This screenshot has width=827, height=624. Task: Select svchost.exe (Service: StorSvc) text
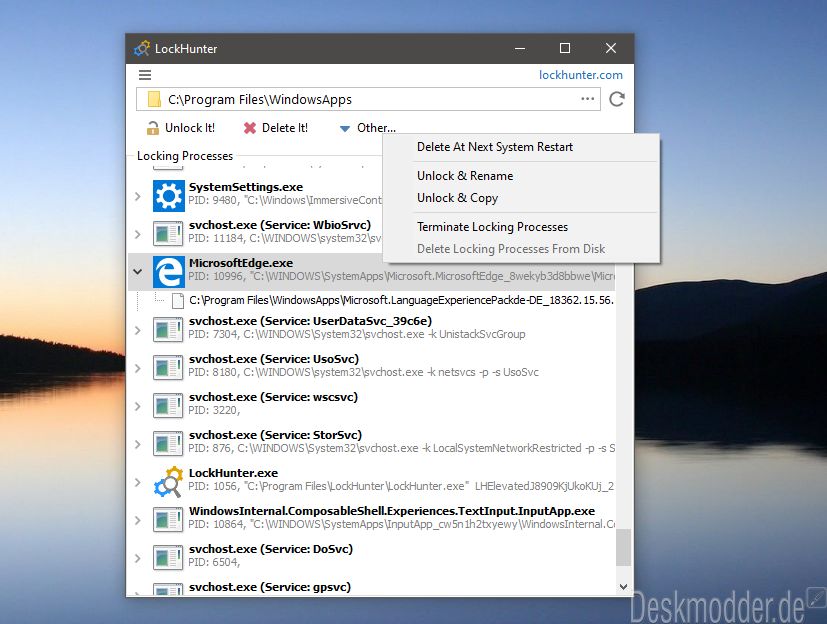coord(275,435)
